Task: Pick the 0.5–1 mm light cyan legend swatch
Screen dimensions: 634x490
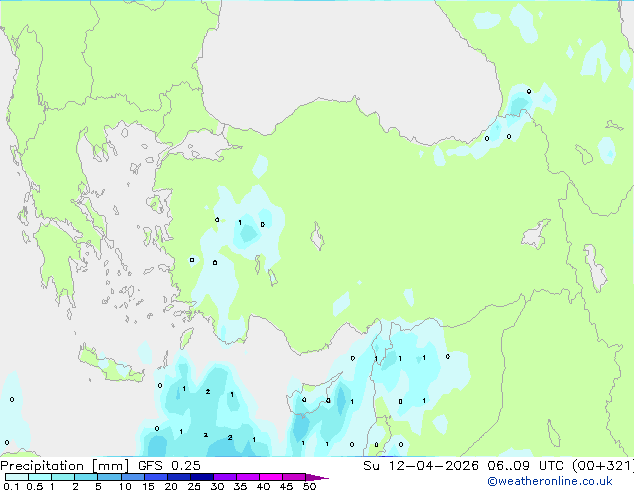Action: click(40, 477)
